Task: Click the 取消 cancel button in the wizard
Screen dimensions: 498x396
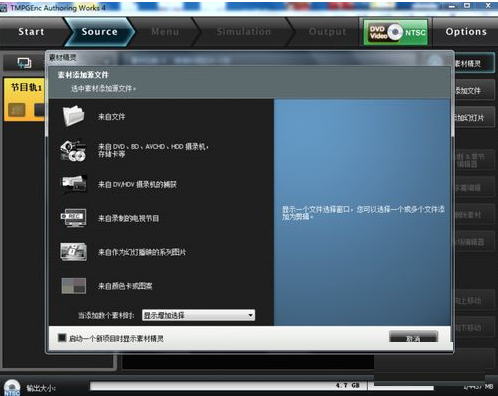Action: click(413, 337)
